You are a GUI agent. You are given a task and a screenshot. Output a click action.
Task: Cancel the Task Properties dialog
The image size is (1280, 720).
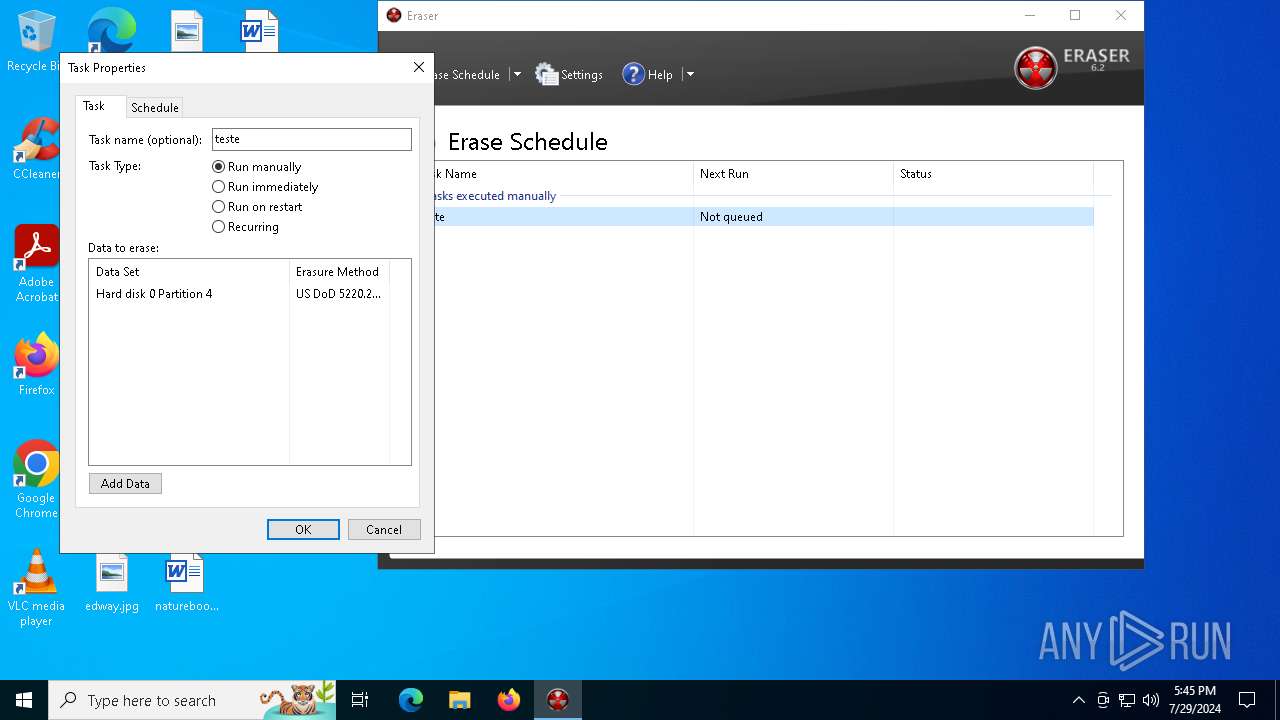point(384,529)
